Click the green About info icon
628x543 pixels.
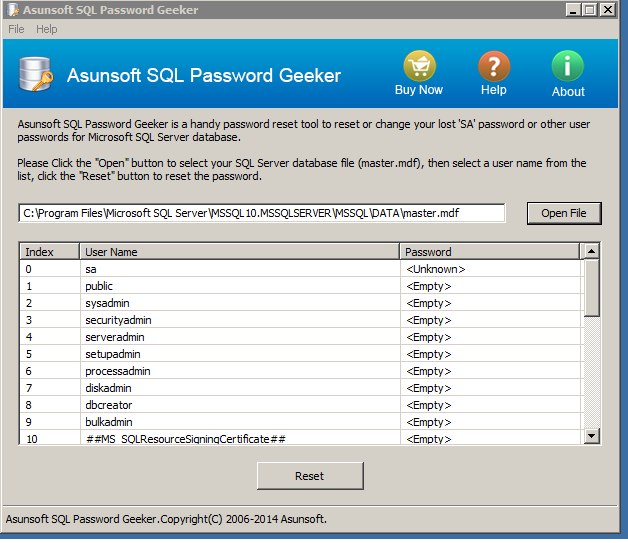[x=568, y=67]
